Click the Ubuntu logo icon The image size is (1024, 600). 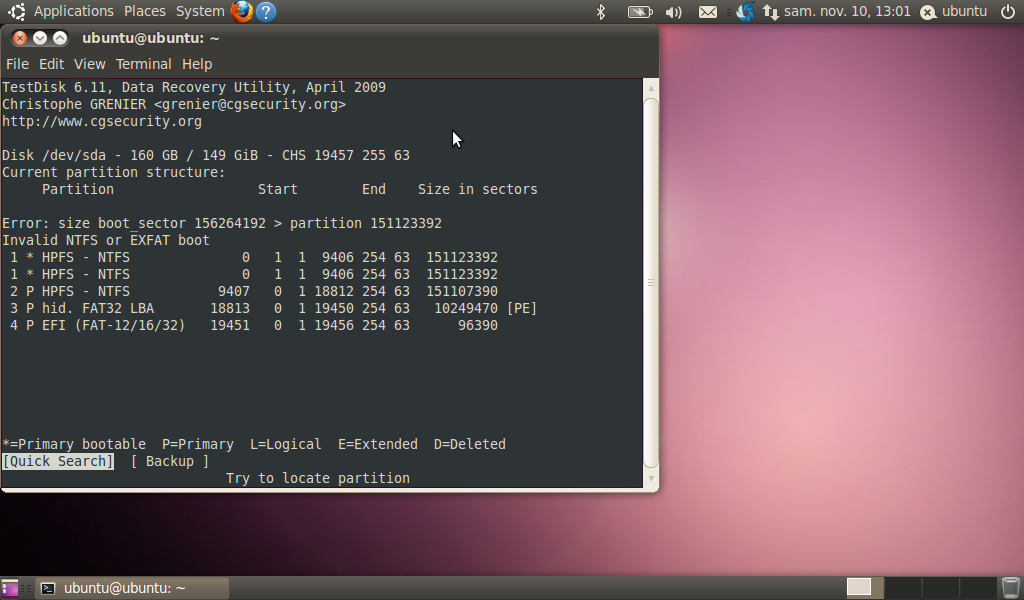(16, 11)
